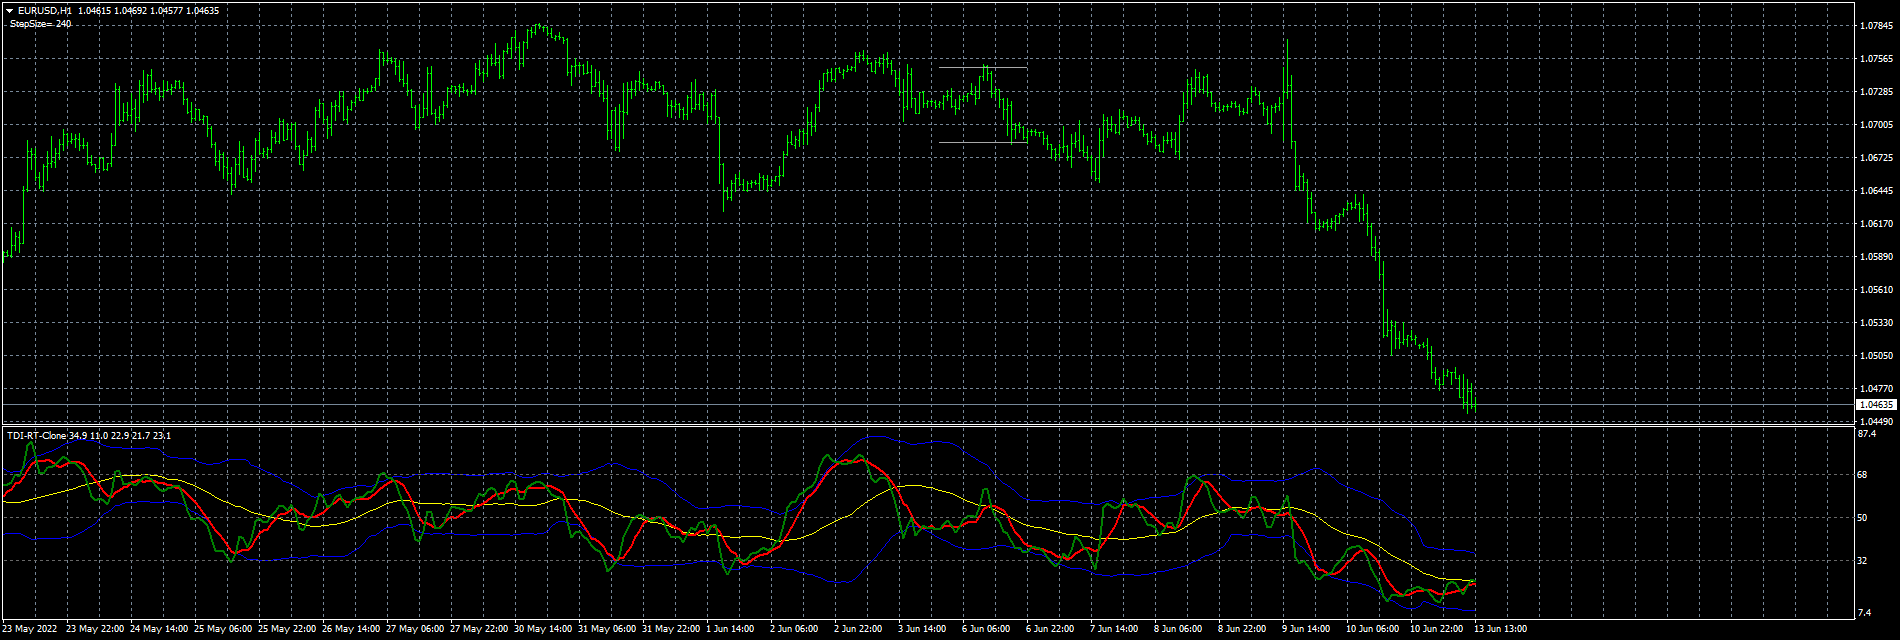Click the 50 indicator scale level
This screenshot has width=1900, height=640.
pyautogui.click(x=1863, y=518)
